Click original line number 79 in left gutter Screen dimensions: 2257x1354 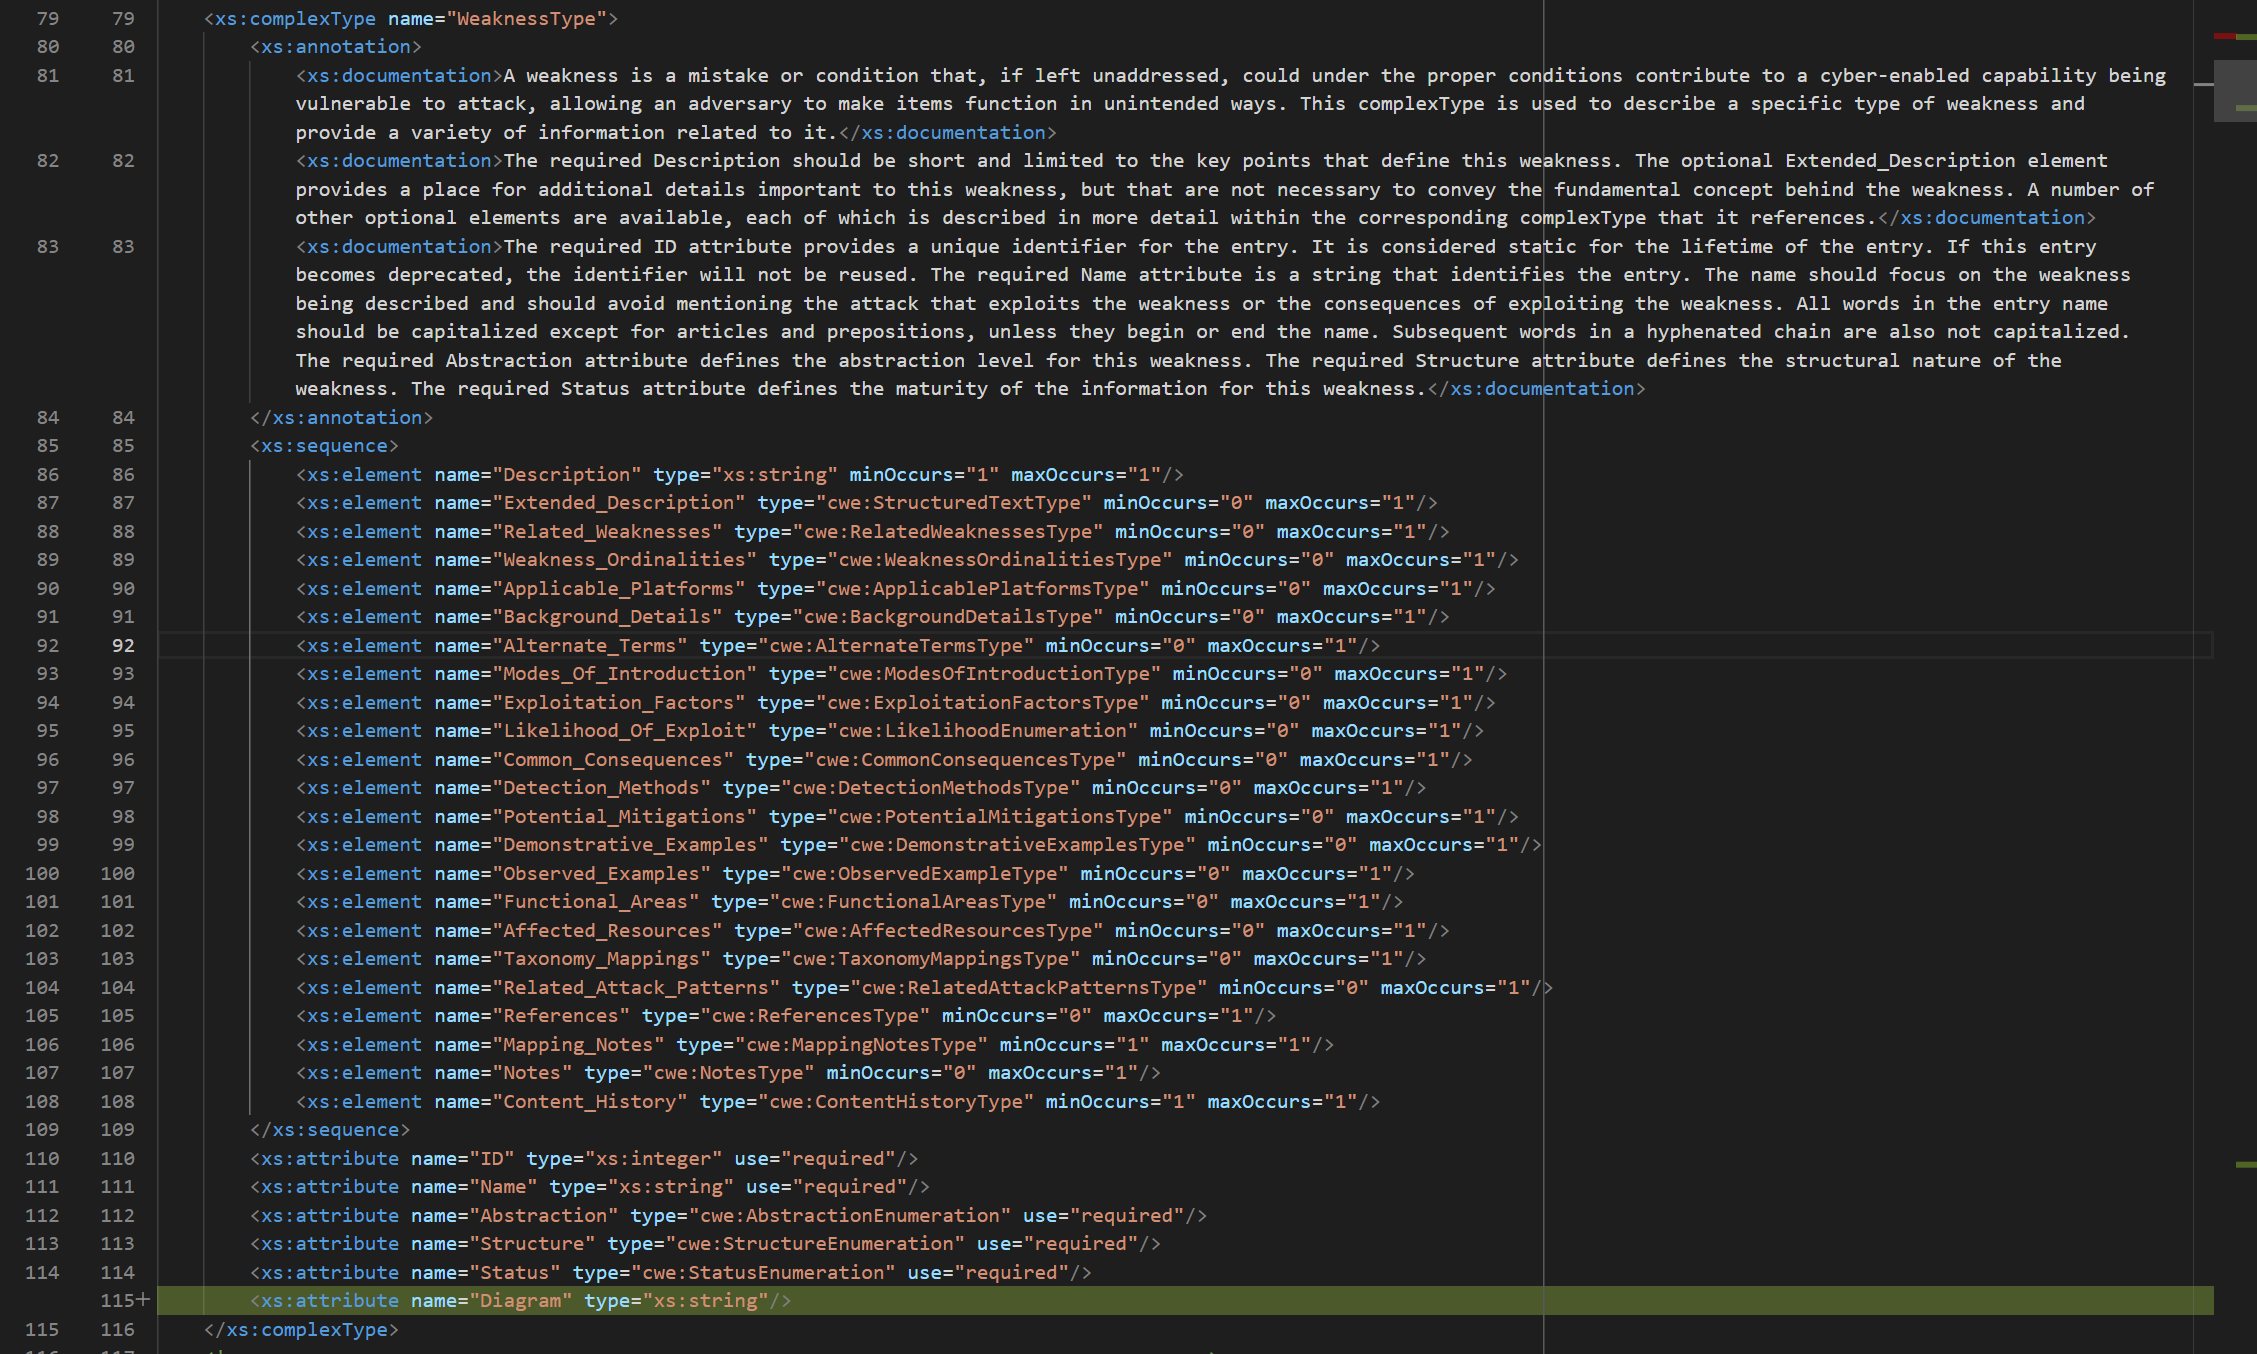47,18
